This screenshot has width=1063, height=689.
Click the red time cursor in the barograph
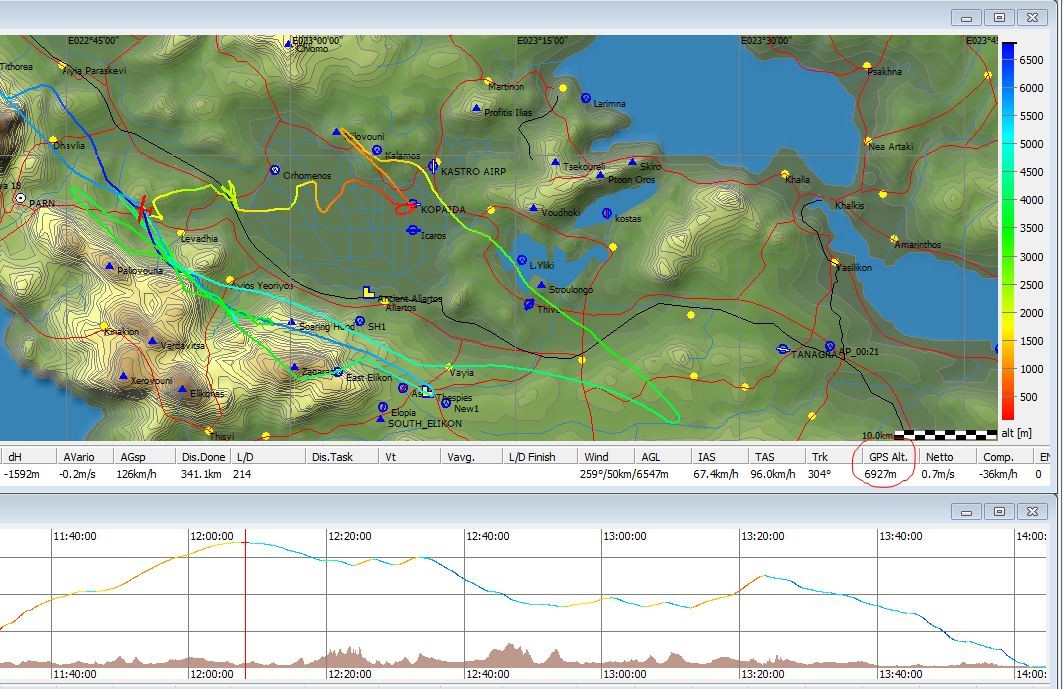tap(245, 604)
